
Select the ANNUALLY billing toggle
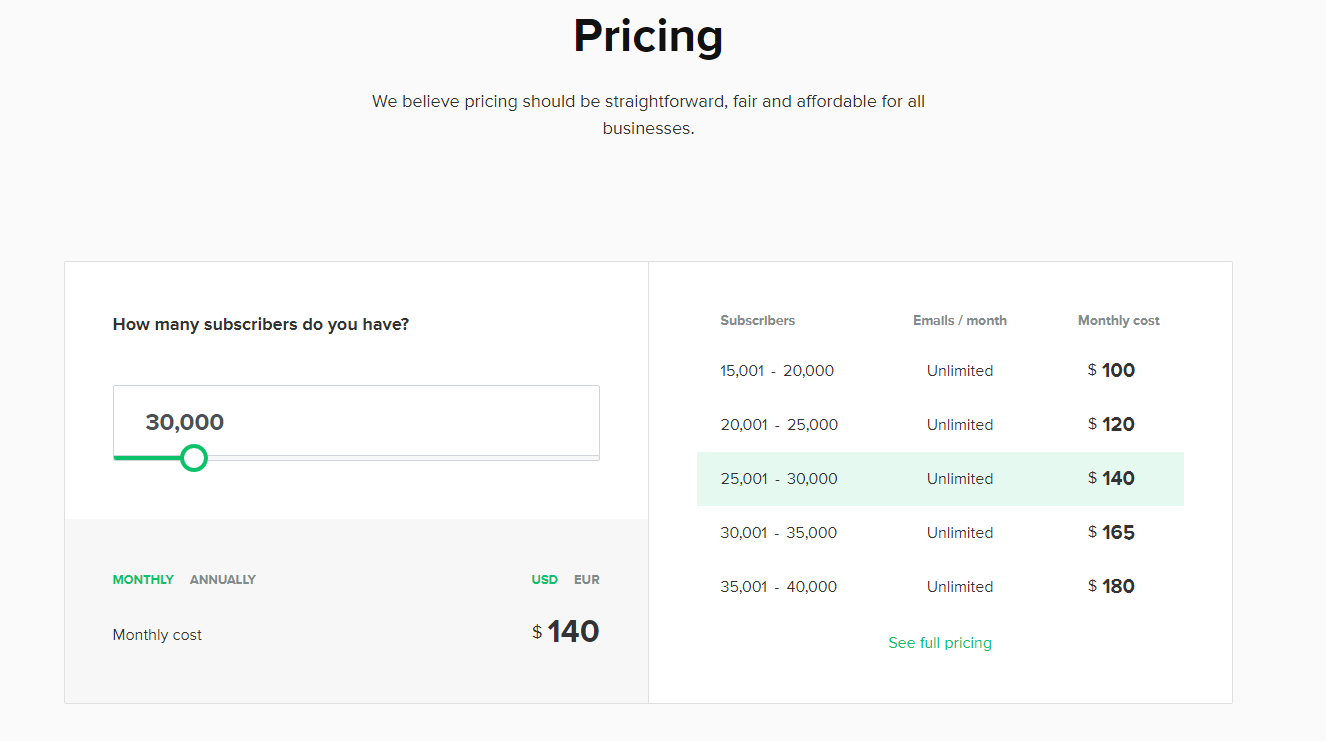[x=222, y=579]
